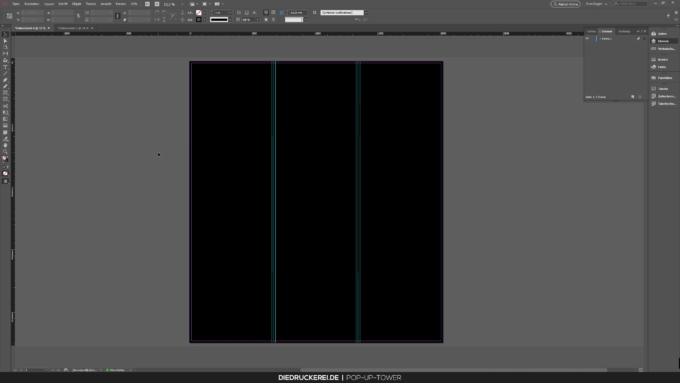Select the Zoom magnifier tool
The image size is (680, 383).
(x=5, y=152)
